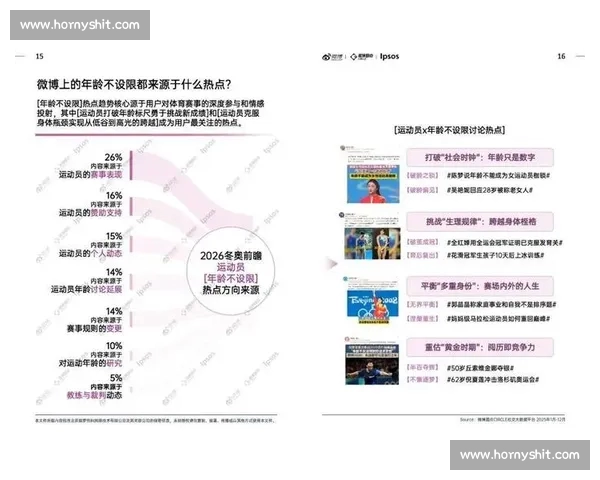Click pink tag beside the 吴艳妮 hashtag
Screen dimensions: 600x480
point(422,190)
